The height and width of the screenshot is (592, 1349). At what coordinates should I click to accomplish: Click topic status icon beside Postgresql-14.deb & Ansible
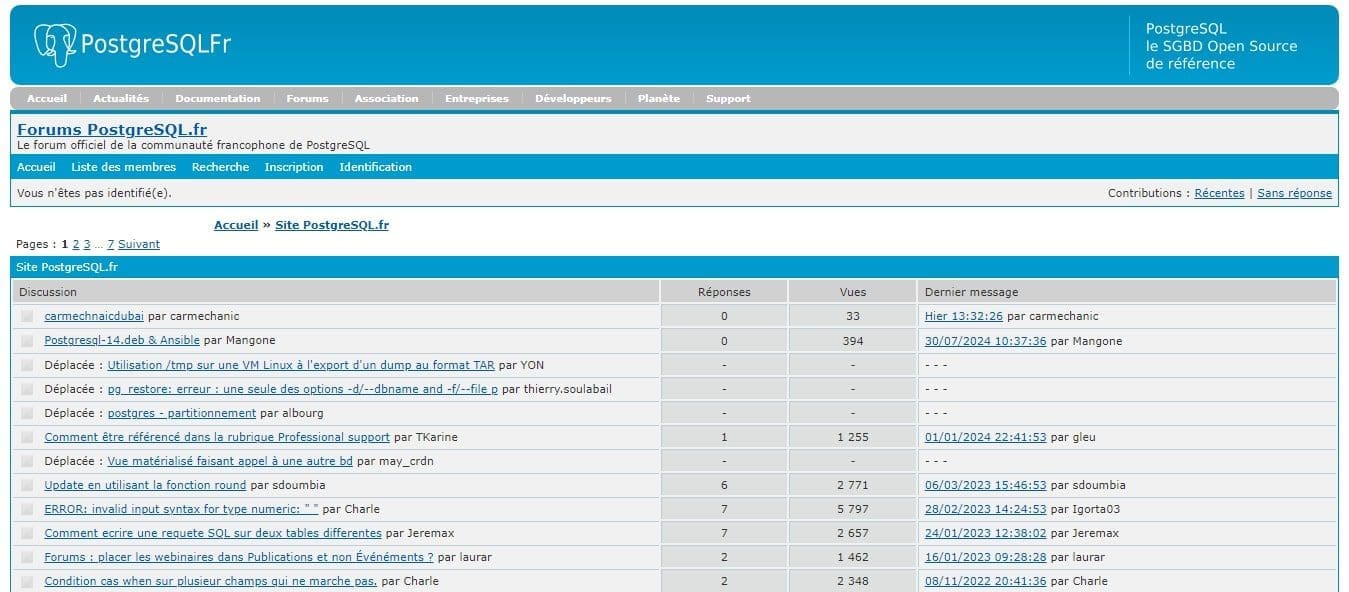27,341
